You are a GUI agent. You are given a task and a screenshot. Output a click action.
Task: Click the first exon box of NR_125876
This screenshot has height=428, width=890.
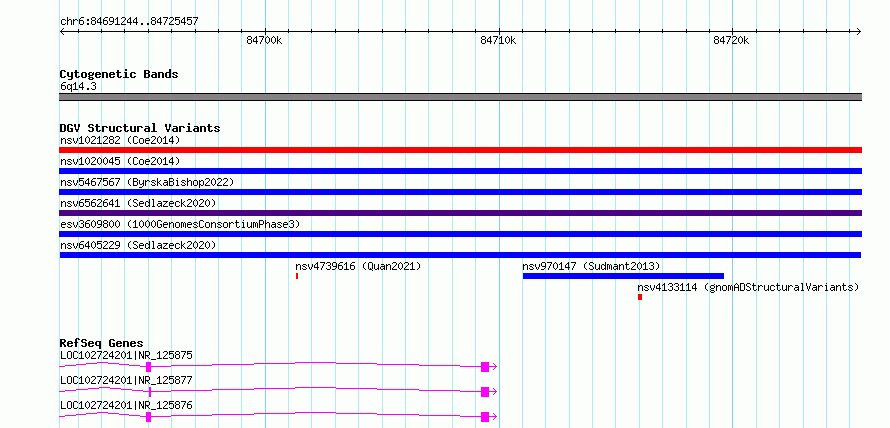coord(149,417)
